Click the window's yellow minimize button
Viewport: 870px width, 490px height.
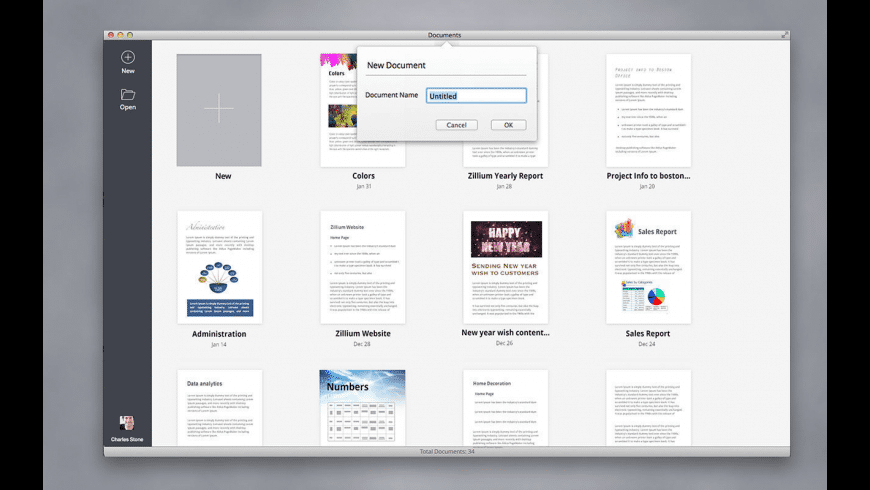coord(120,35)
